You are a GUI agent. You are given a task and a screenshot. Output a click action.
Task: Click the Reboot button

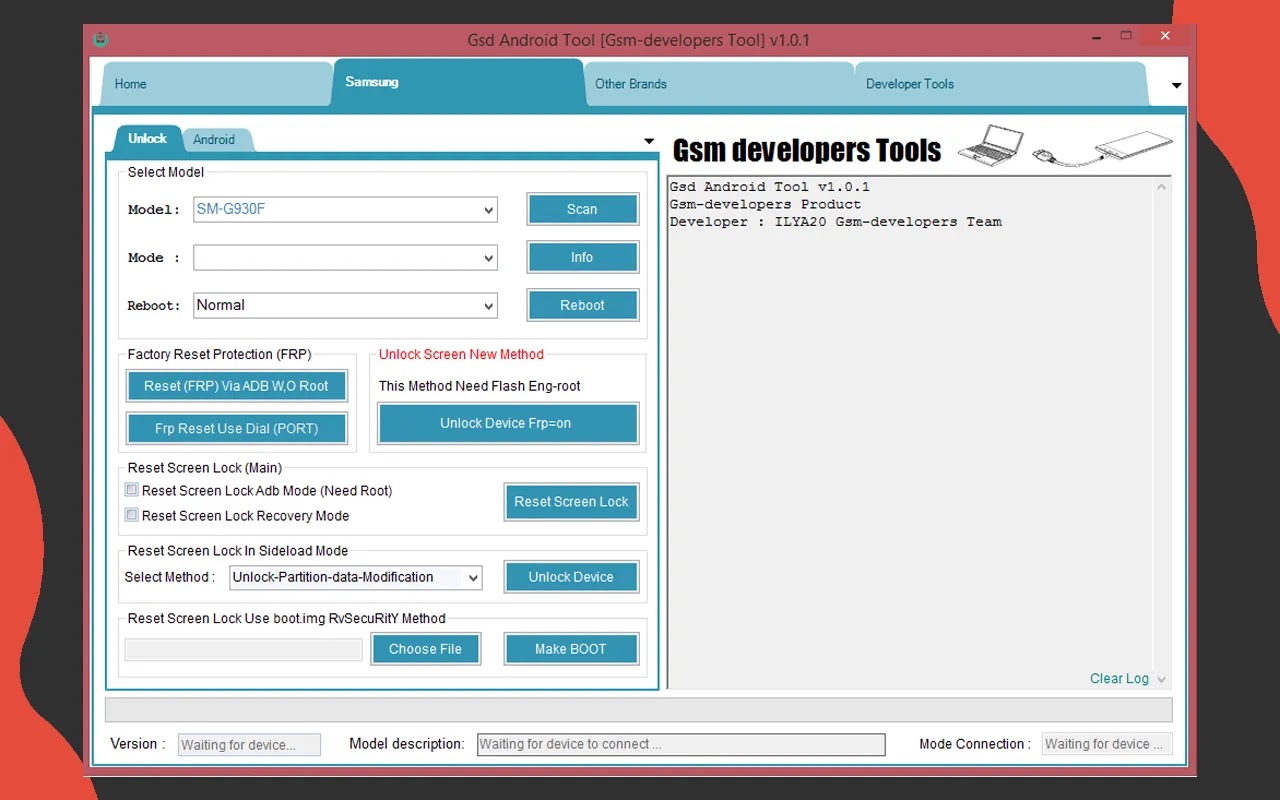coord(582,305)
